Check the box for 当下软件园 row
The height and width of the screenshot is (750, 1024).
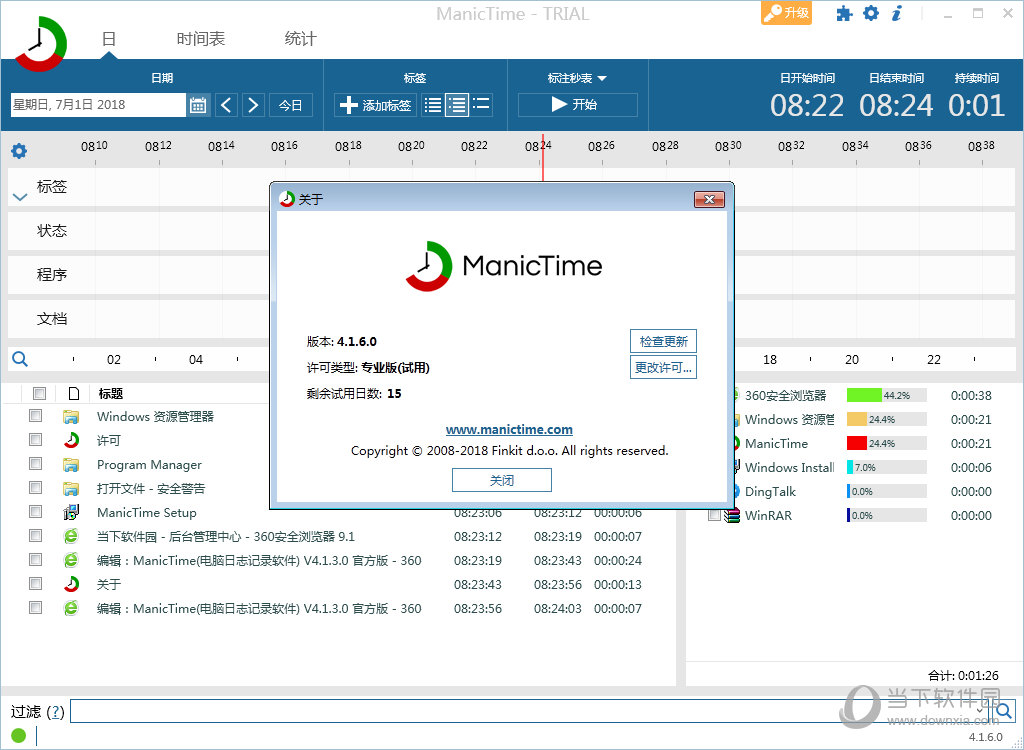tap(35, 536)
